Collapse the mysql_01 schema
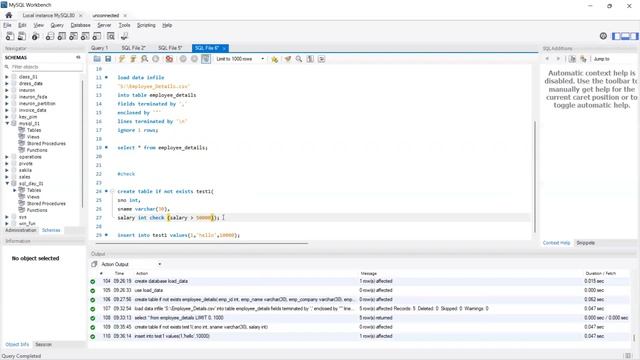The image size is (640, 360). coord(7,123)
